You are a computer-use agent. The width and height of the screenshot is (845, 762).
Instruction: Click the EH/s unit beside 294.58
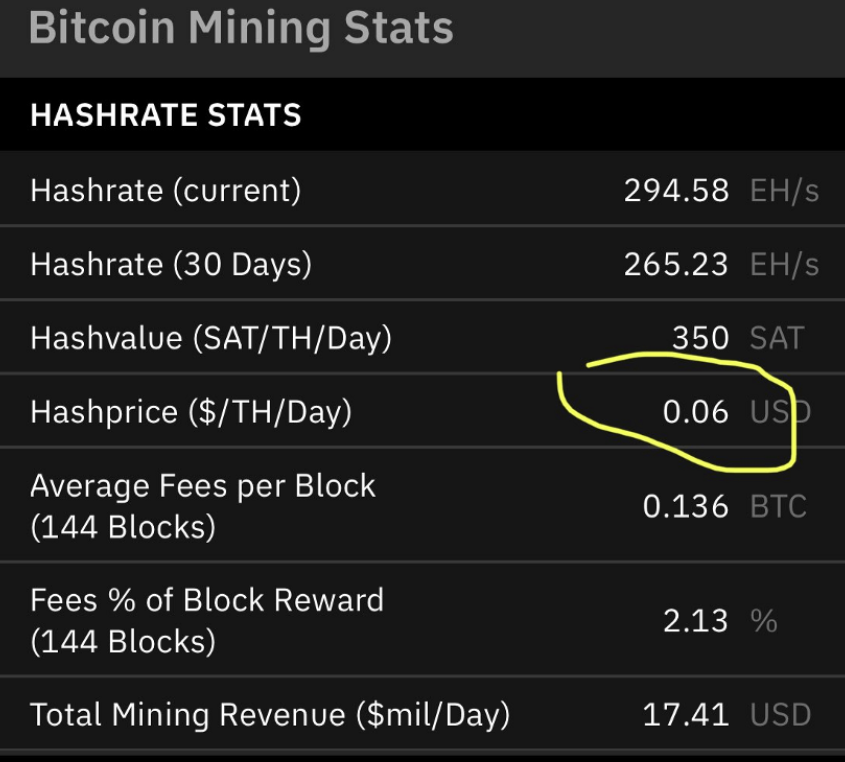(785, 191)
